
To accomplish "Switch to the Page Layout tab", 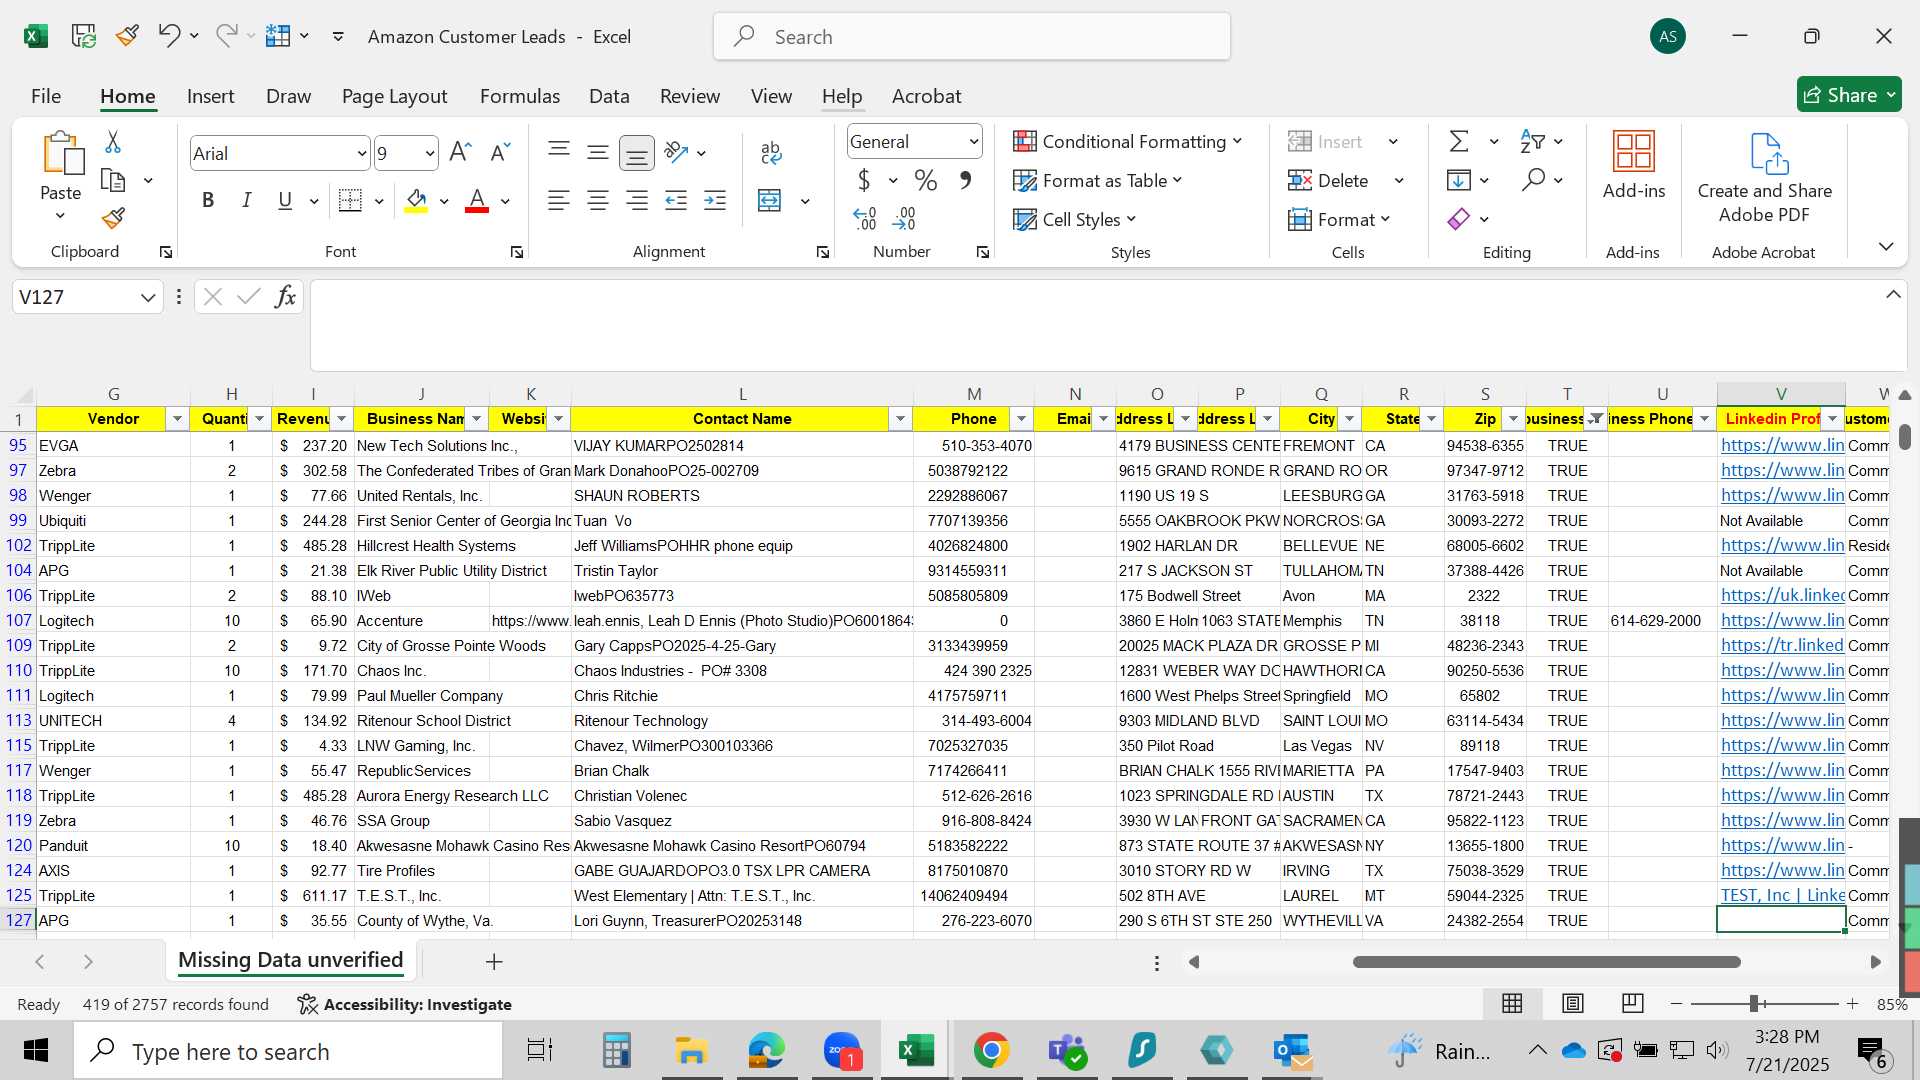I will click(394, 96).
